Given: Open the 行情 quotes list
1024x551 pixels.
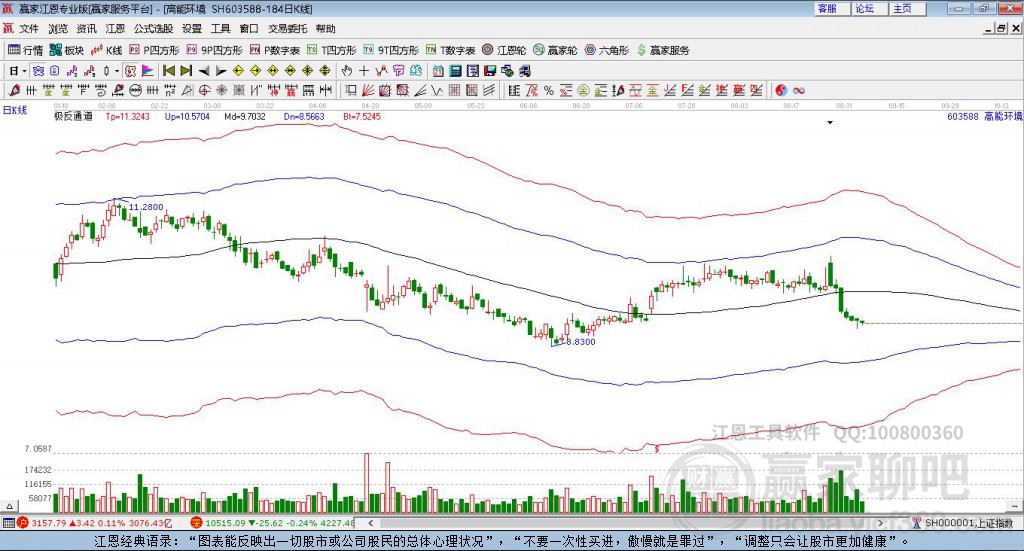Looking at the screenshot, I should (x=25, y=50).
